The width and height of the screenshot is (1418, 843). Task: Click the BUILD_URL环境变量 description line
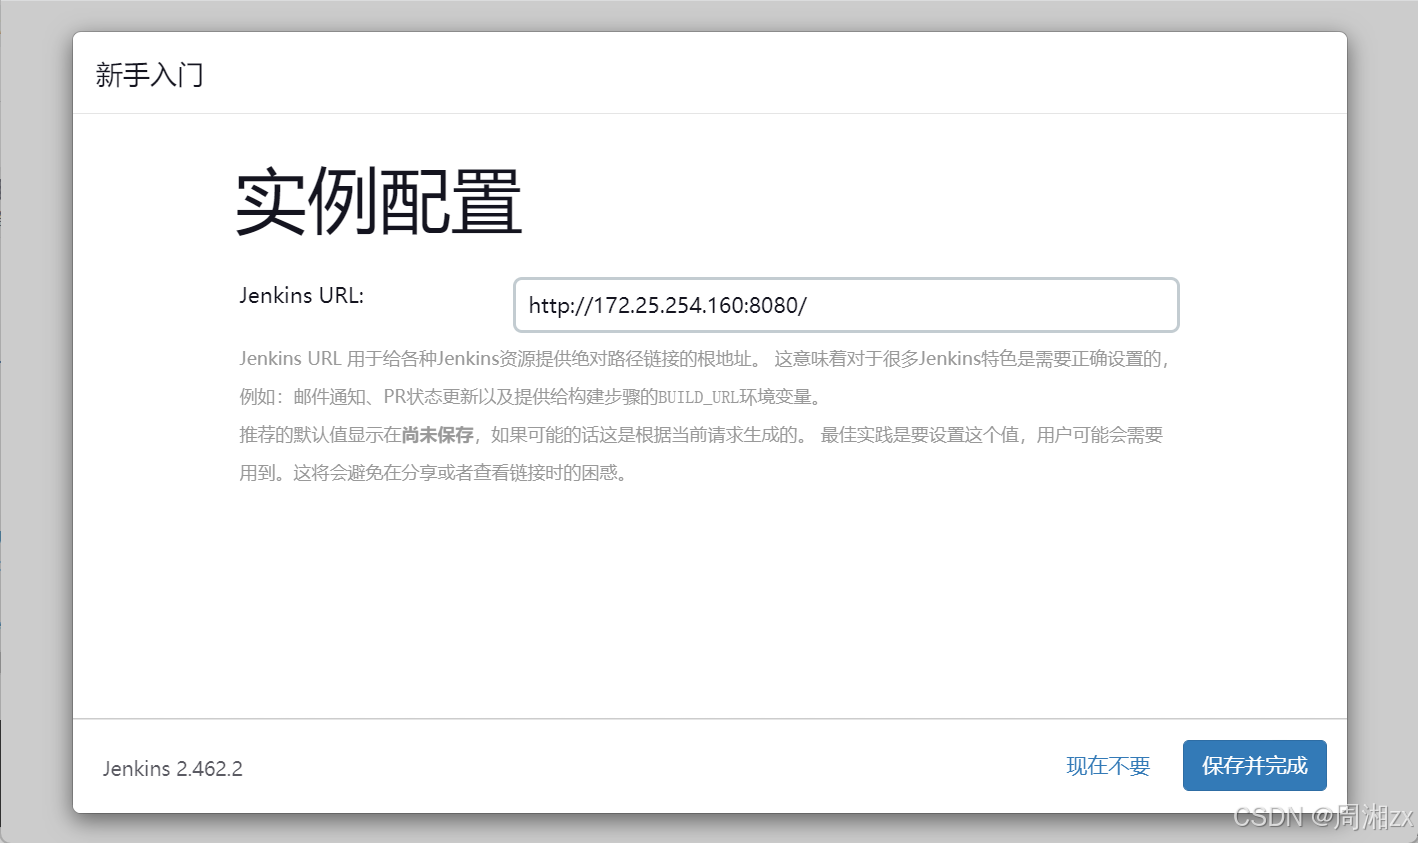point(533,397)
